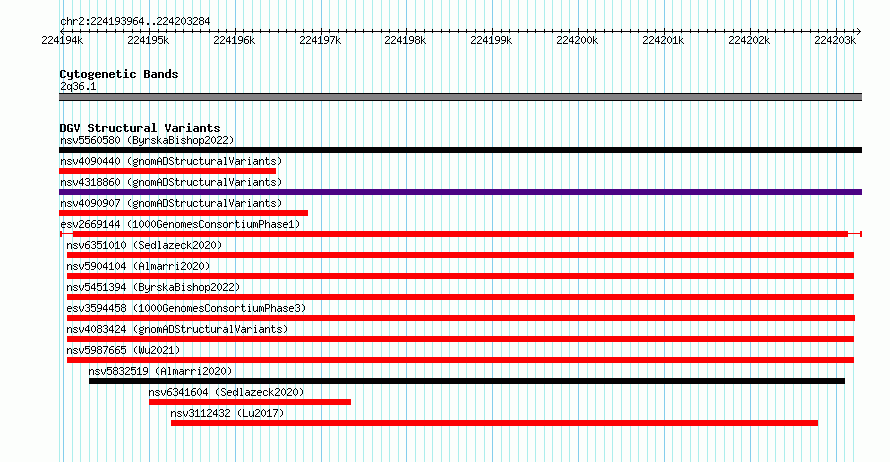This screenshot has width=890, height=462.
Task: Click the nsv5987665 red variant bar
Action: tap(460, 360)
